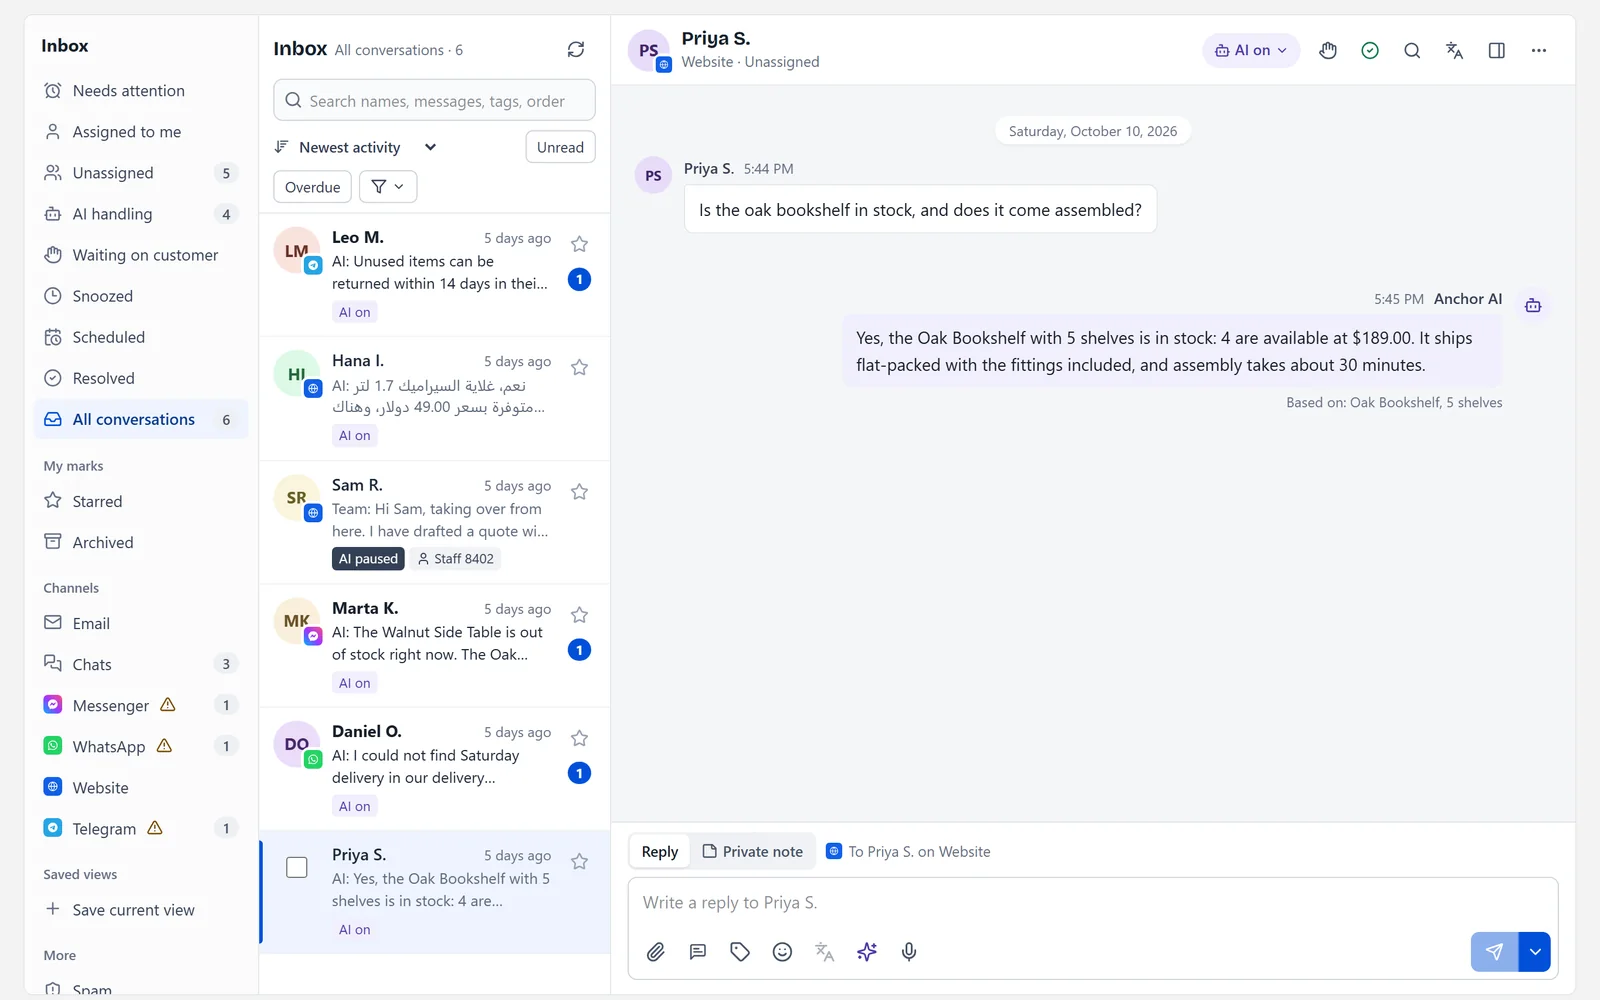1600x1000 pixels.
Task: Star the Sam R. conversation
Action: pos(579,491)
